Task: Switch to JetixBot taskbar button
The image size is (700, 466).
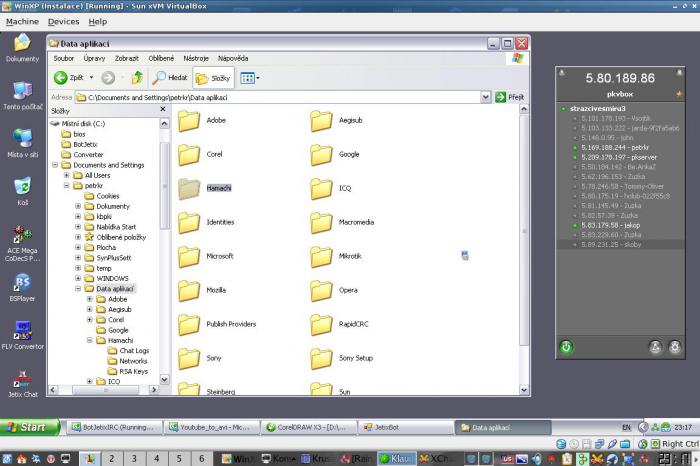Action: [406, 428]
